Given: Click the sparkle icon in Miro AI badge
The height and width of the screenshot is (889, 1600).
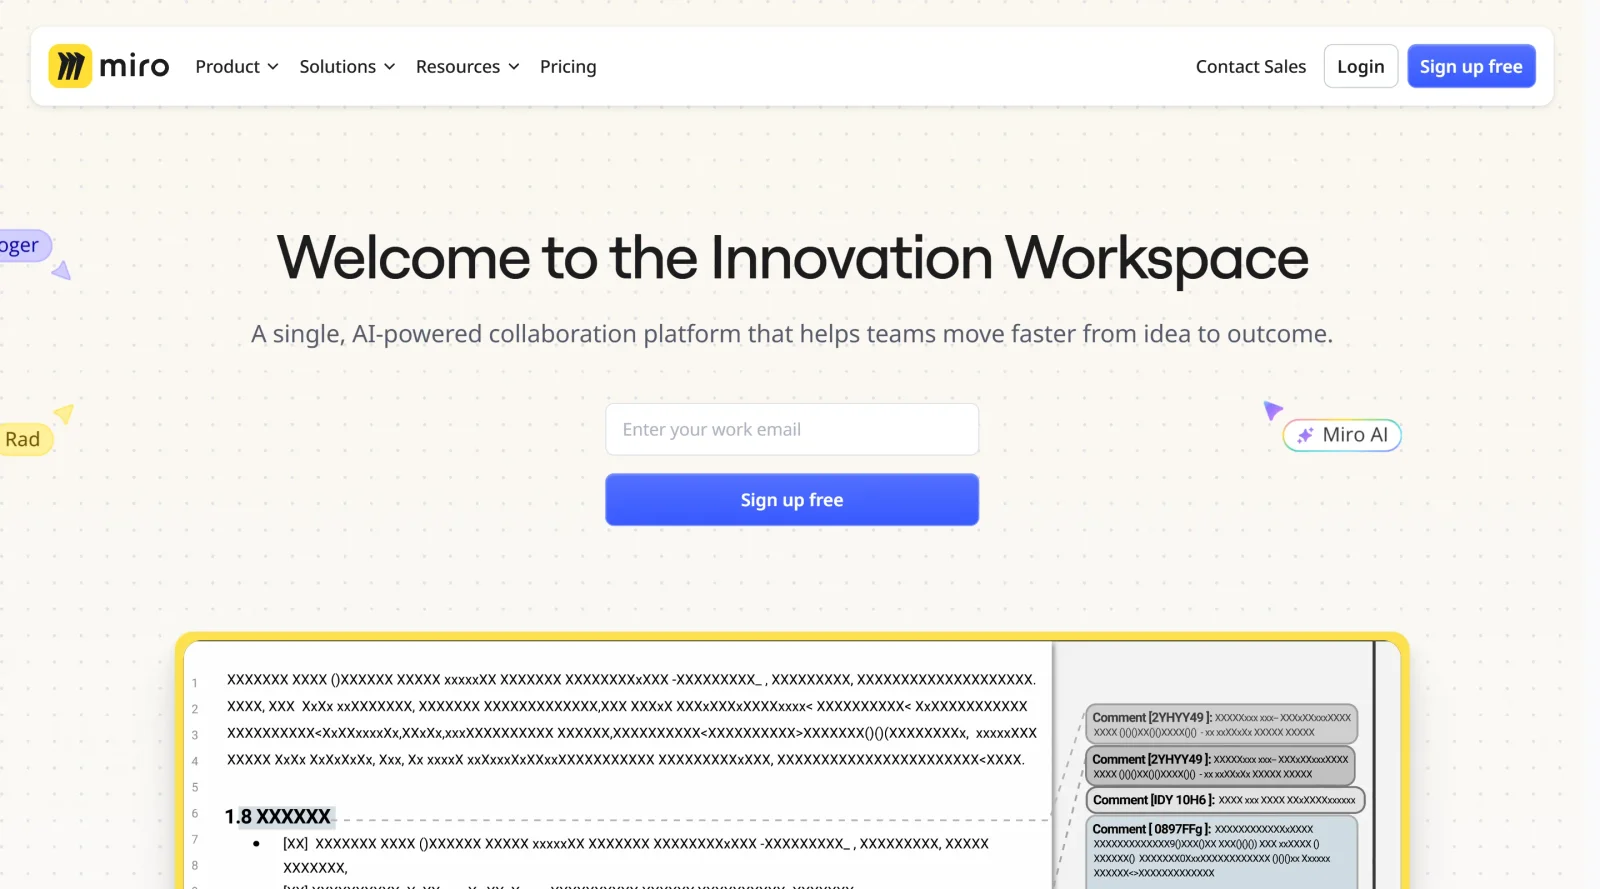Looking at the screenshot, I should (x=1304, y=435).
